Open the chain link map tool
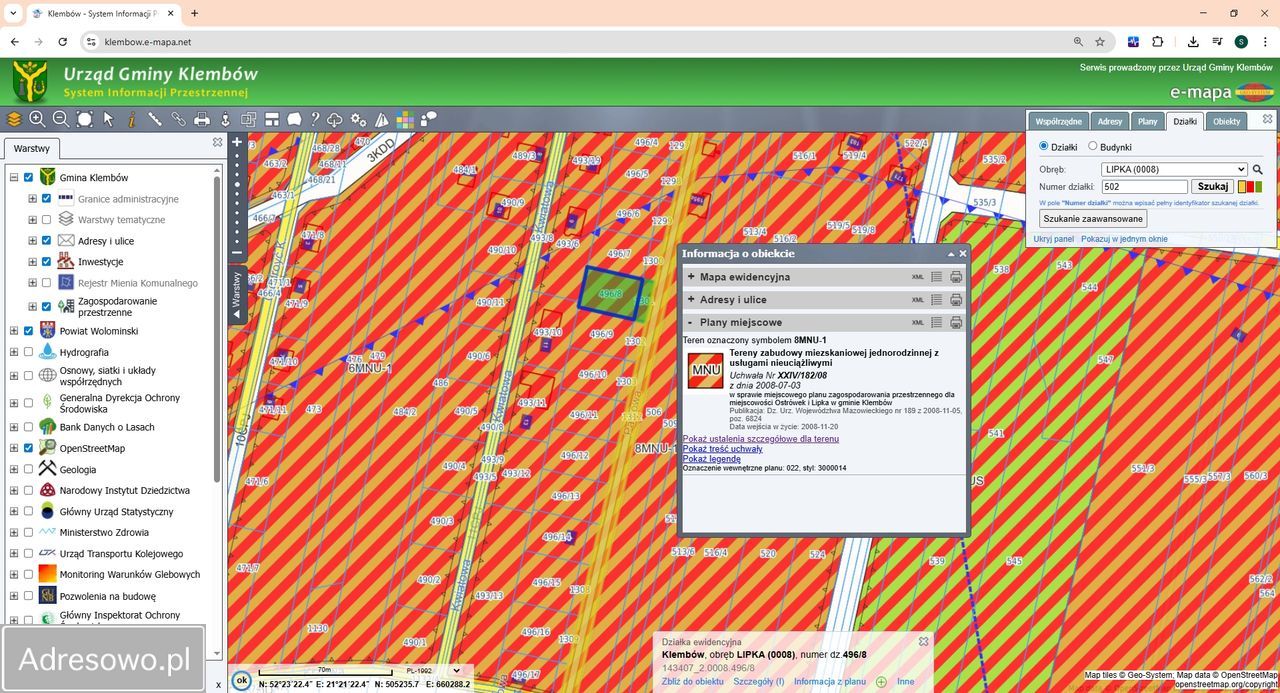Image resolution: width=1280 pixels, height=693 pixels. point(178,119)
